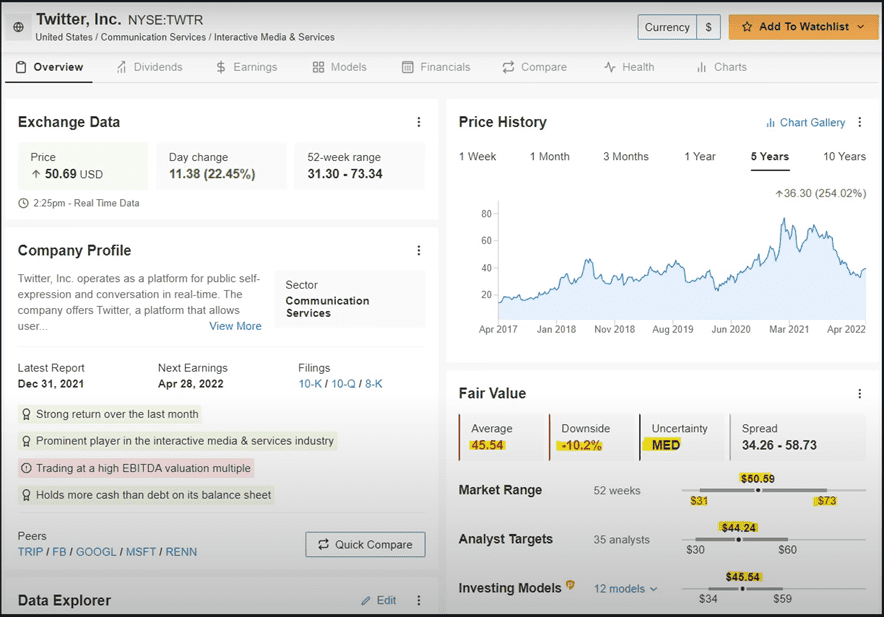
Task: Open Data Explorer three-dot menu
Action: (419, 601)
